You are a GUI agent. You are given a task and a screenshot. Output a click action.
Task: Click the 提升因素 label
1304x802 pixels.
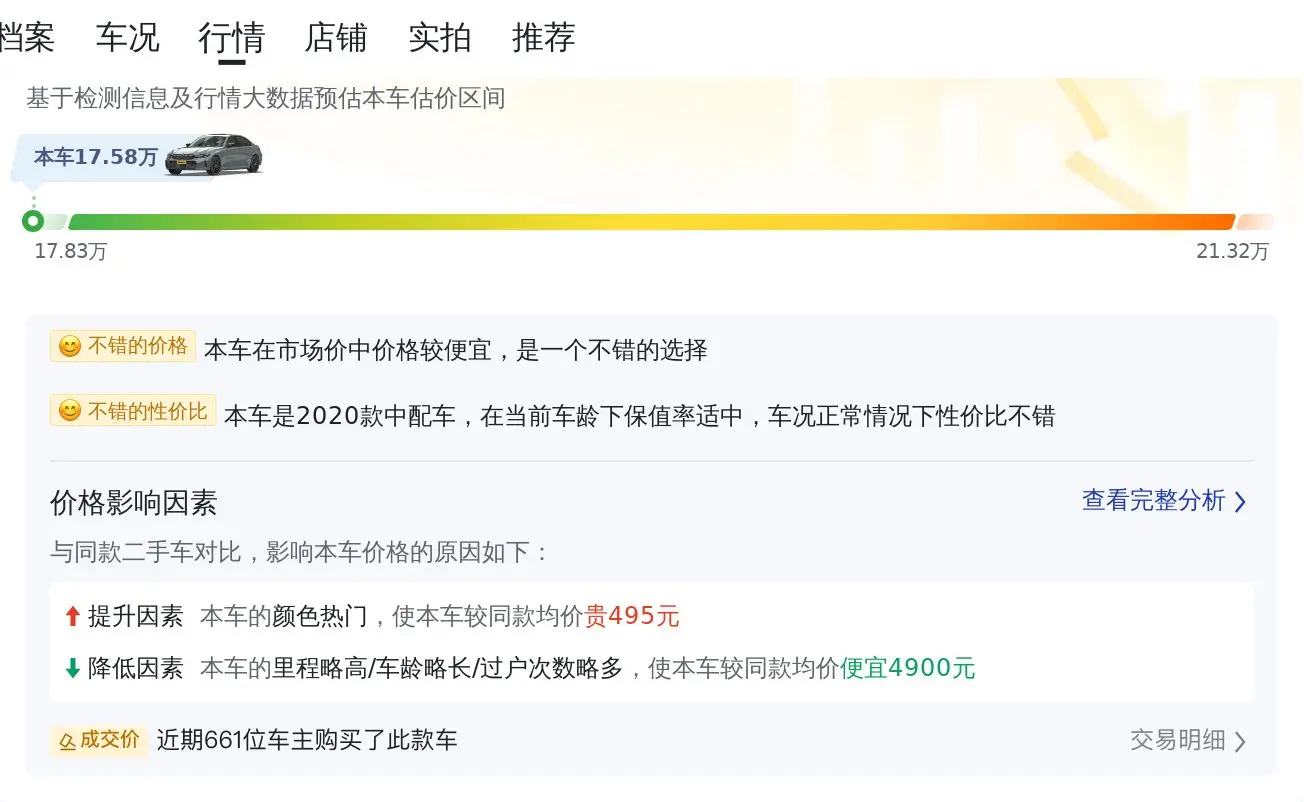tap(136, 617)
